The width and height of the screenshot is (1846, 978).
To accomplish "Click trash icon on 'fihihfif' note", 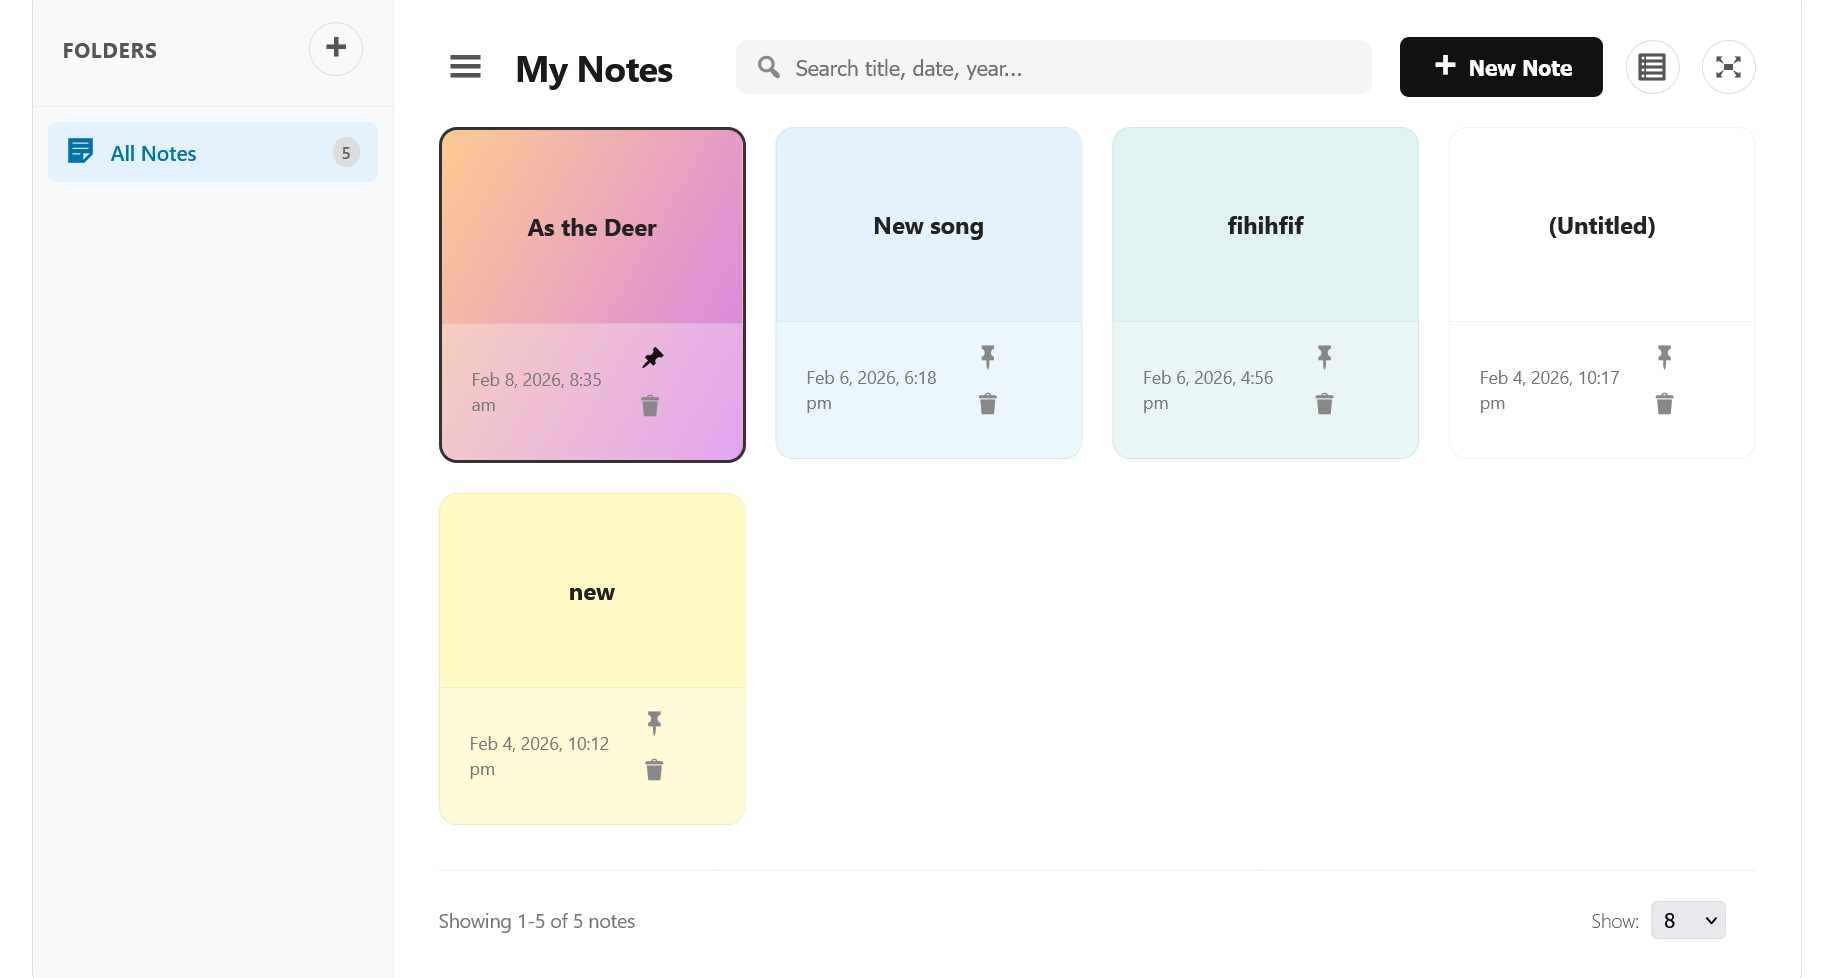I will point(1325,404).
